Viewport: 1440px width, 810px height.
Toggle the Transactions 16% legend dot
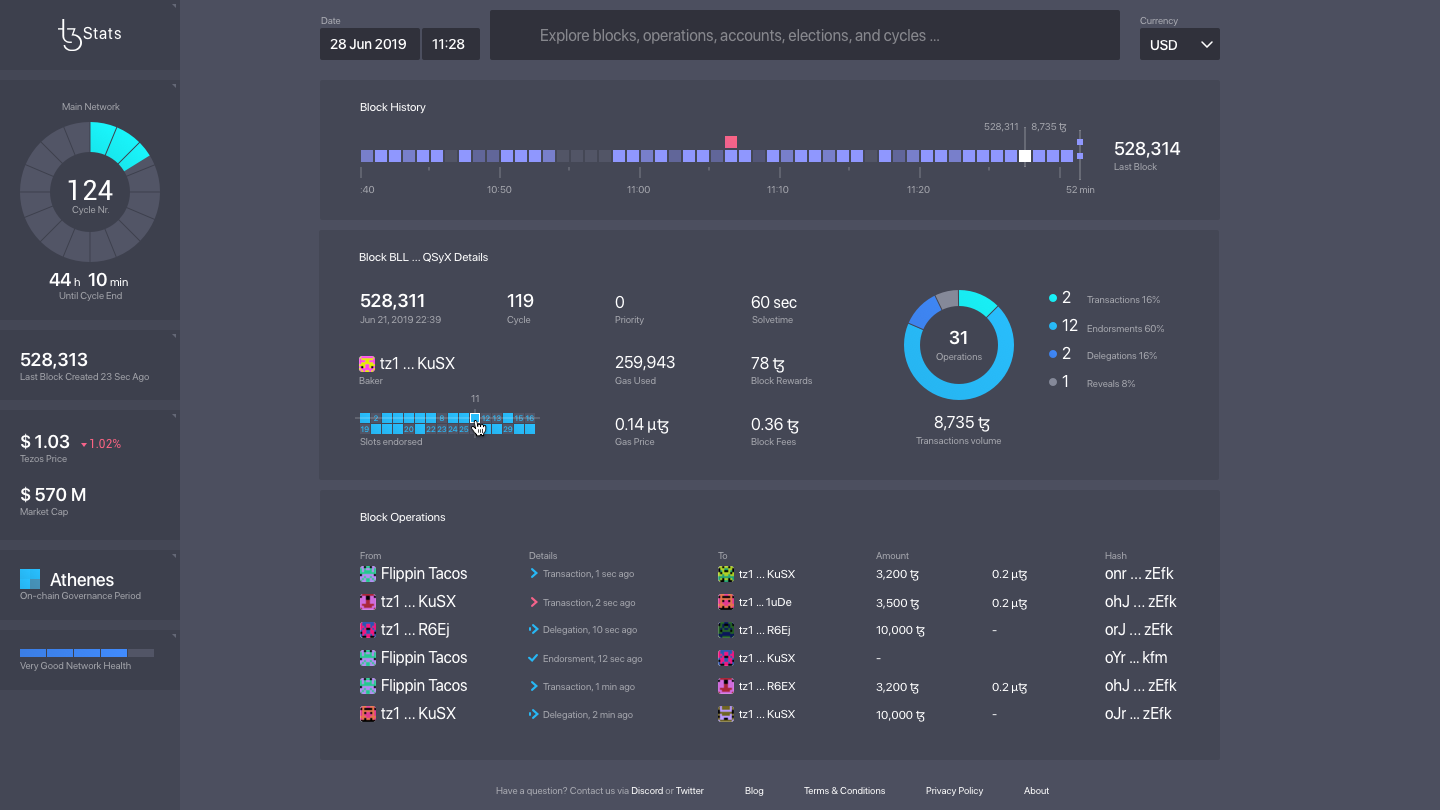pos(1051,297)
